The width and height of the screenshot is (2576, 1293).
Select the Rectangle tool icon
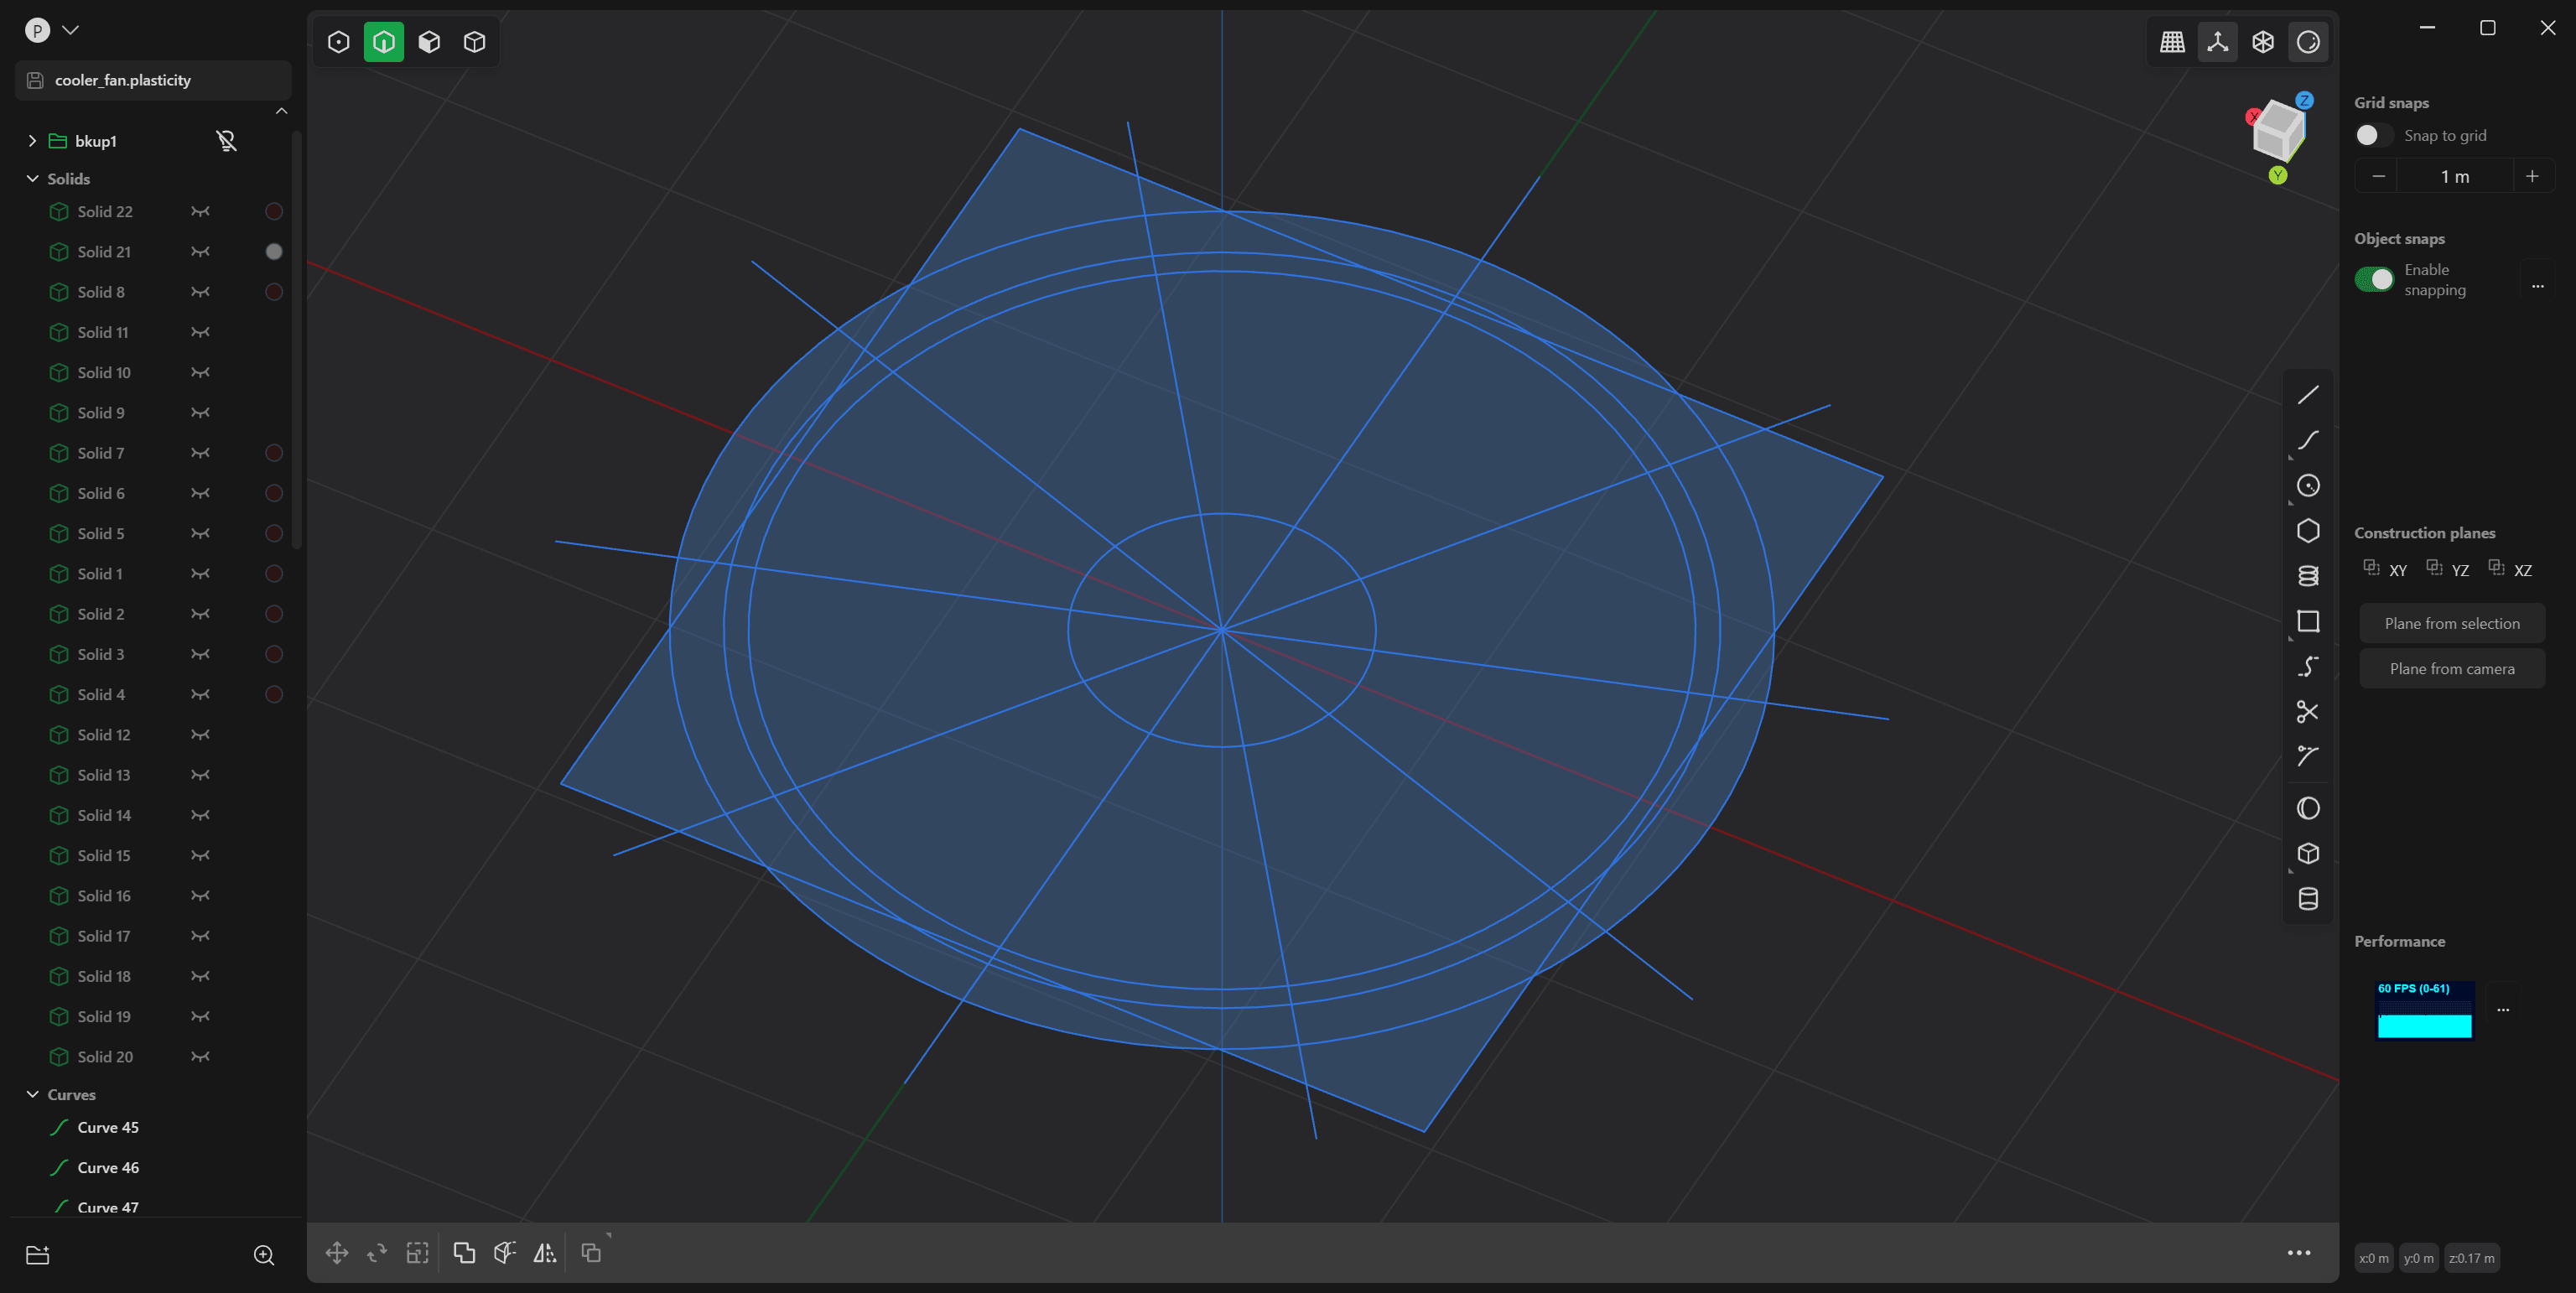(2307, 622)
